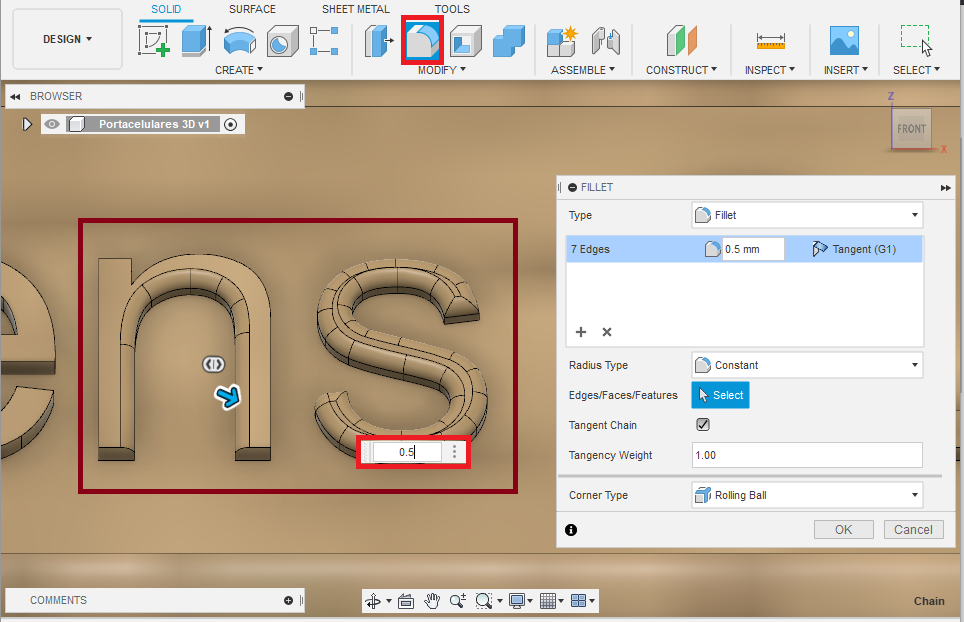Click Cancel in the Fillet dialog

point(913,529)
